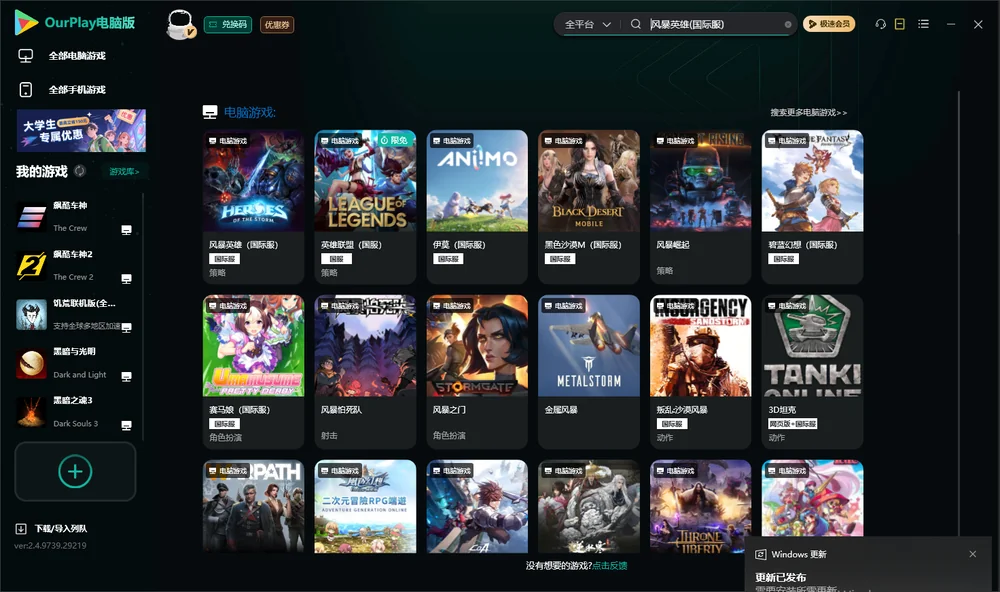
Task: Click the 优惠券 coupon button
Action: pyautogui.click(x=277, y=25)
